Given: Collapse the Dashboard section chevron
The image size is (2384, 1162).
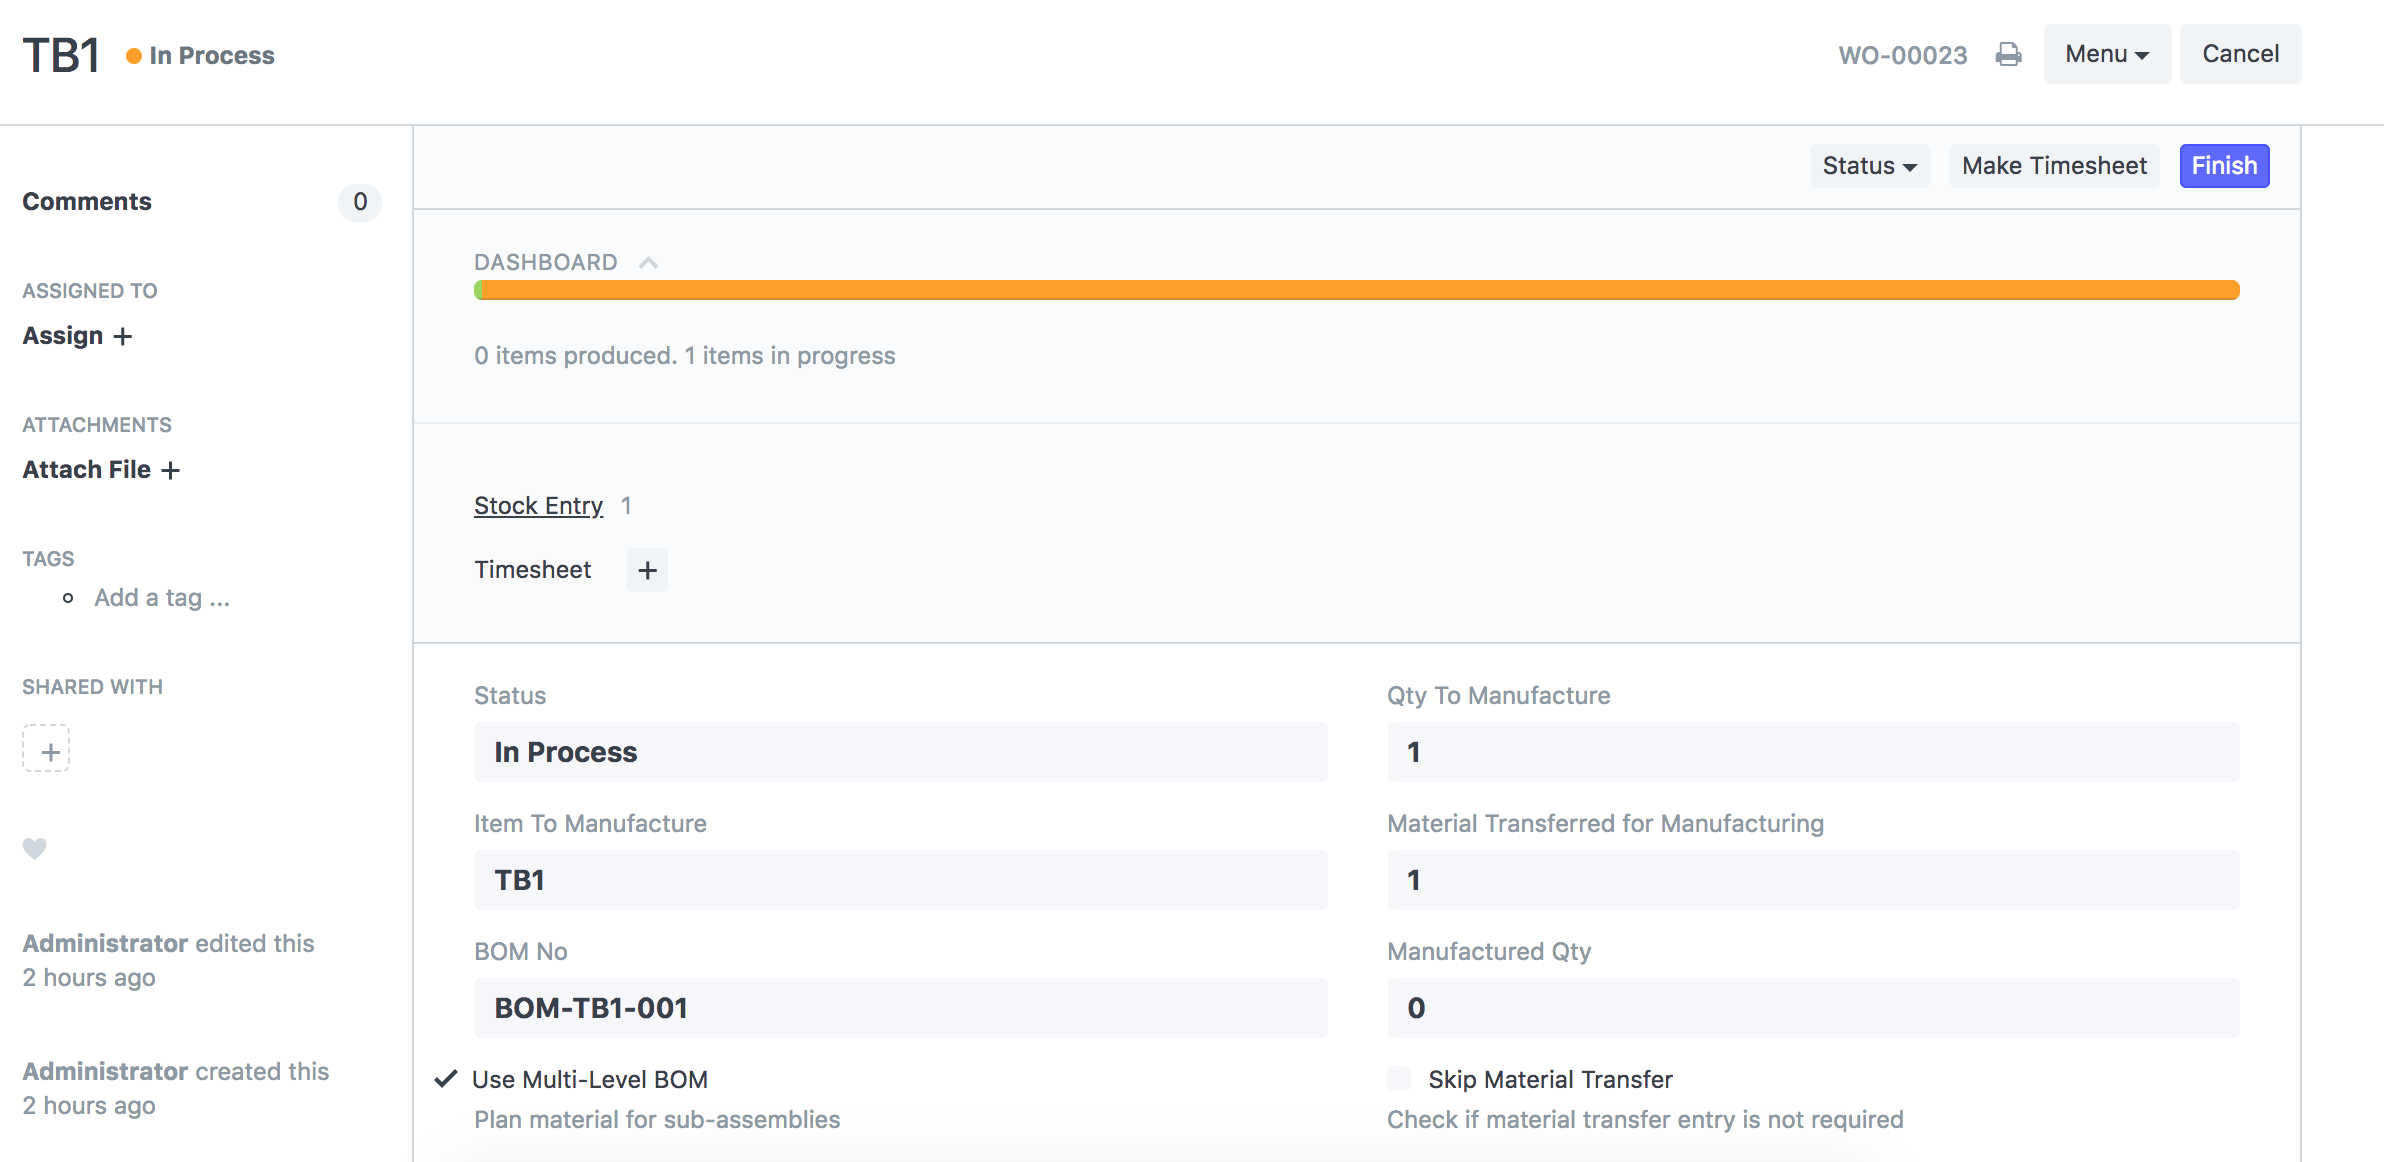Looking at the screenshot, I should click(648, 262).
